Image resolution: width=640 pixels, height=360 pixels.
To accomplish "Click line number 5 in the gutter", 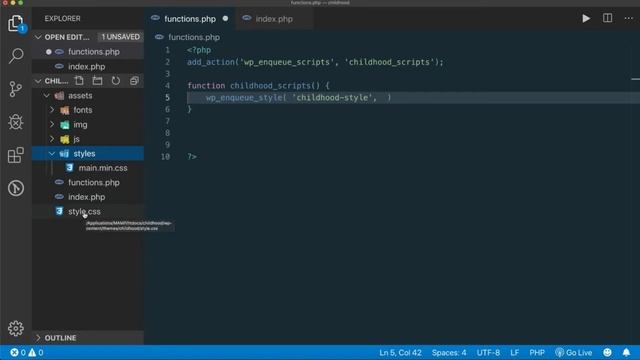I will (167, 98).
